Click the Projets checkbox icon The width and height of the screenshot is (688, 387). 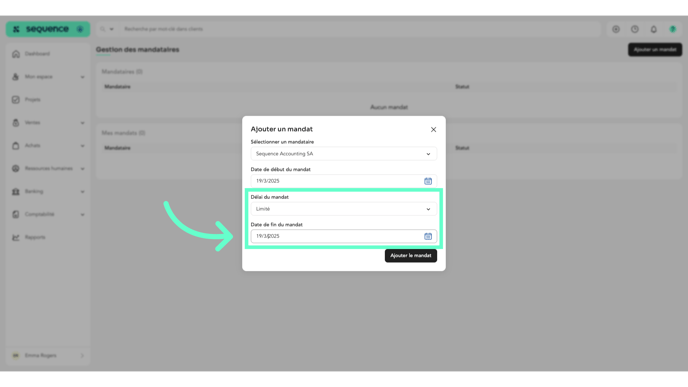click(x=16, y=100)
